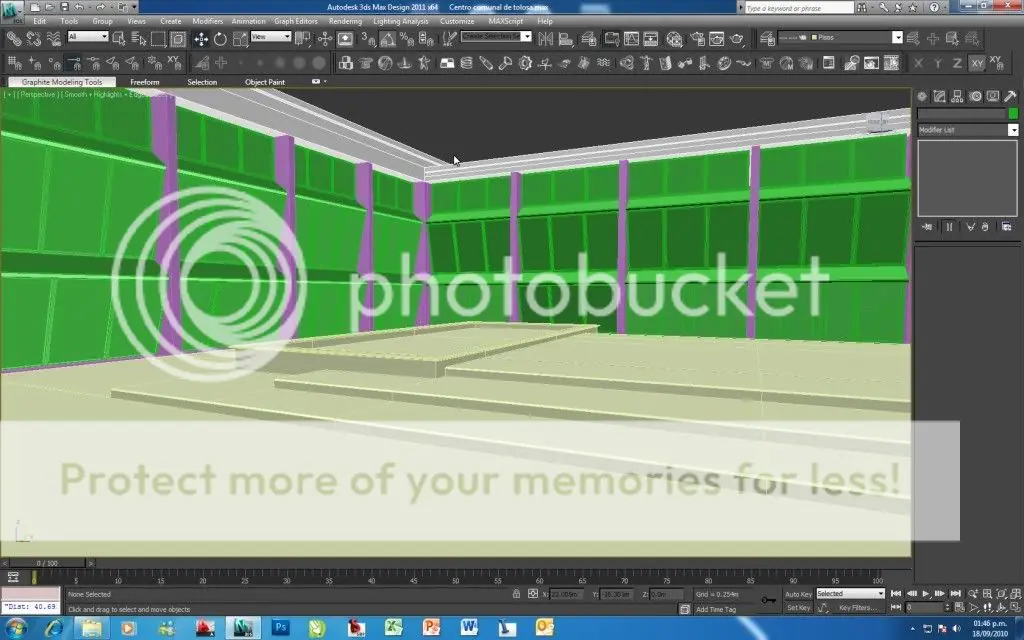Open the Curve Editor icon
1024x640 pixels.
pos(632,39)
